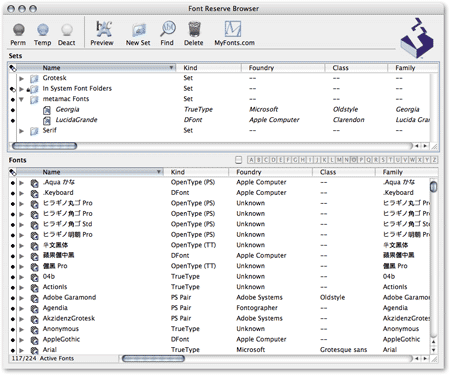Click the Agendia font family icon

pos(34,309)
